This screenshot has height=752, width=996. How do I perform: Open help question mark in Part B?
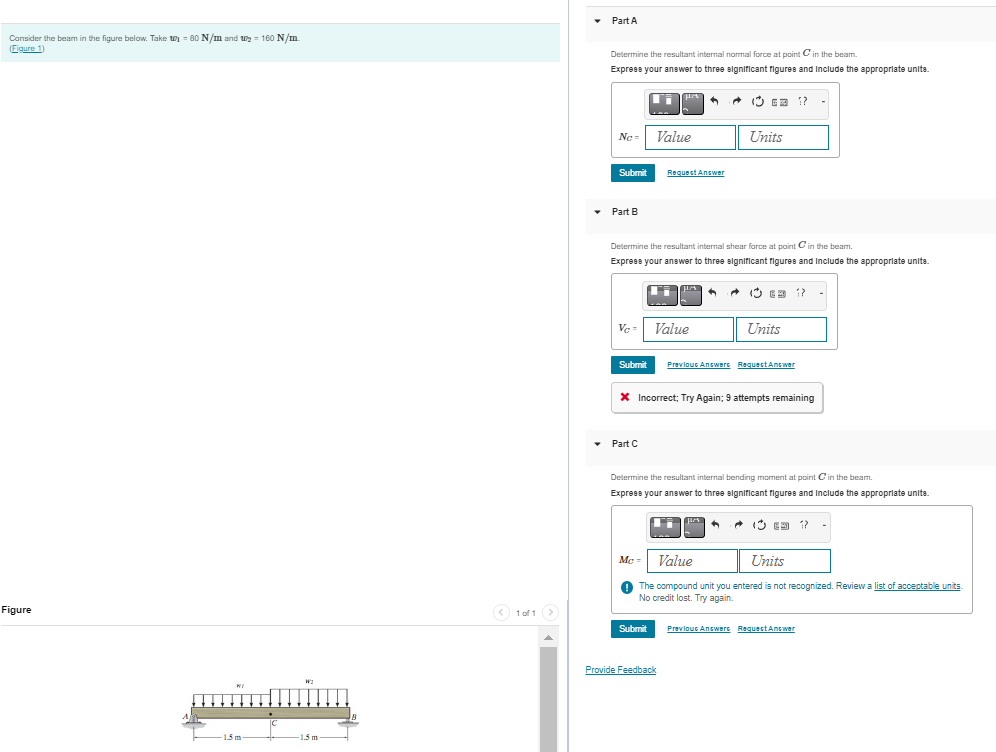pyautogui.click(x=801, y=293)
